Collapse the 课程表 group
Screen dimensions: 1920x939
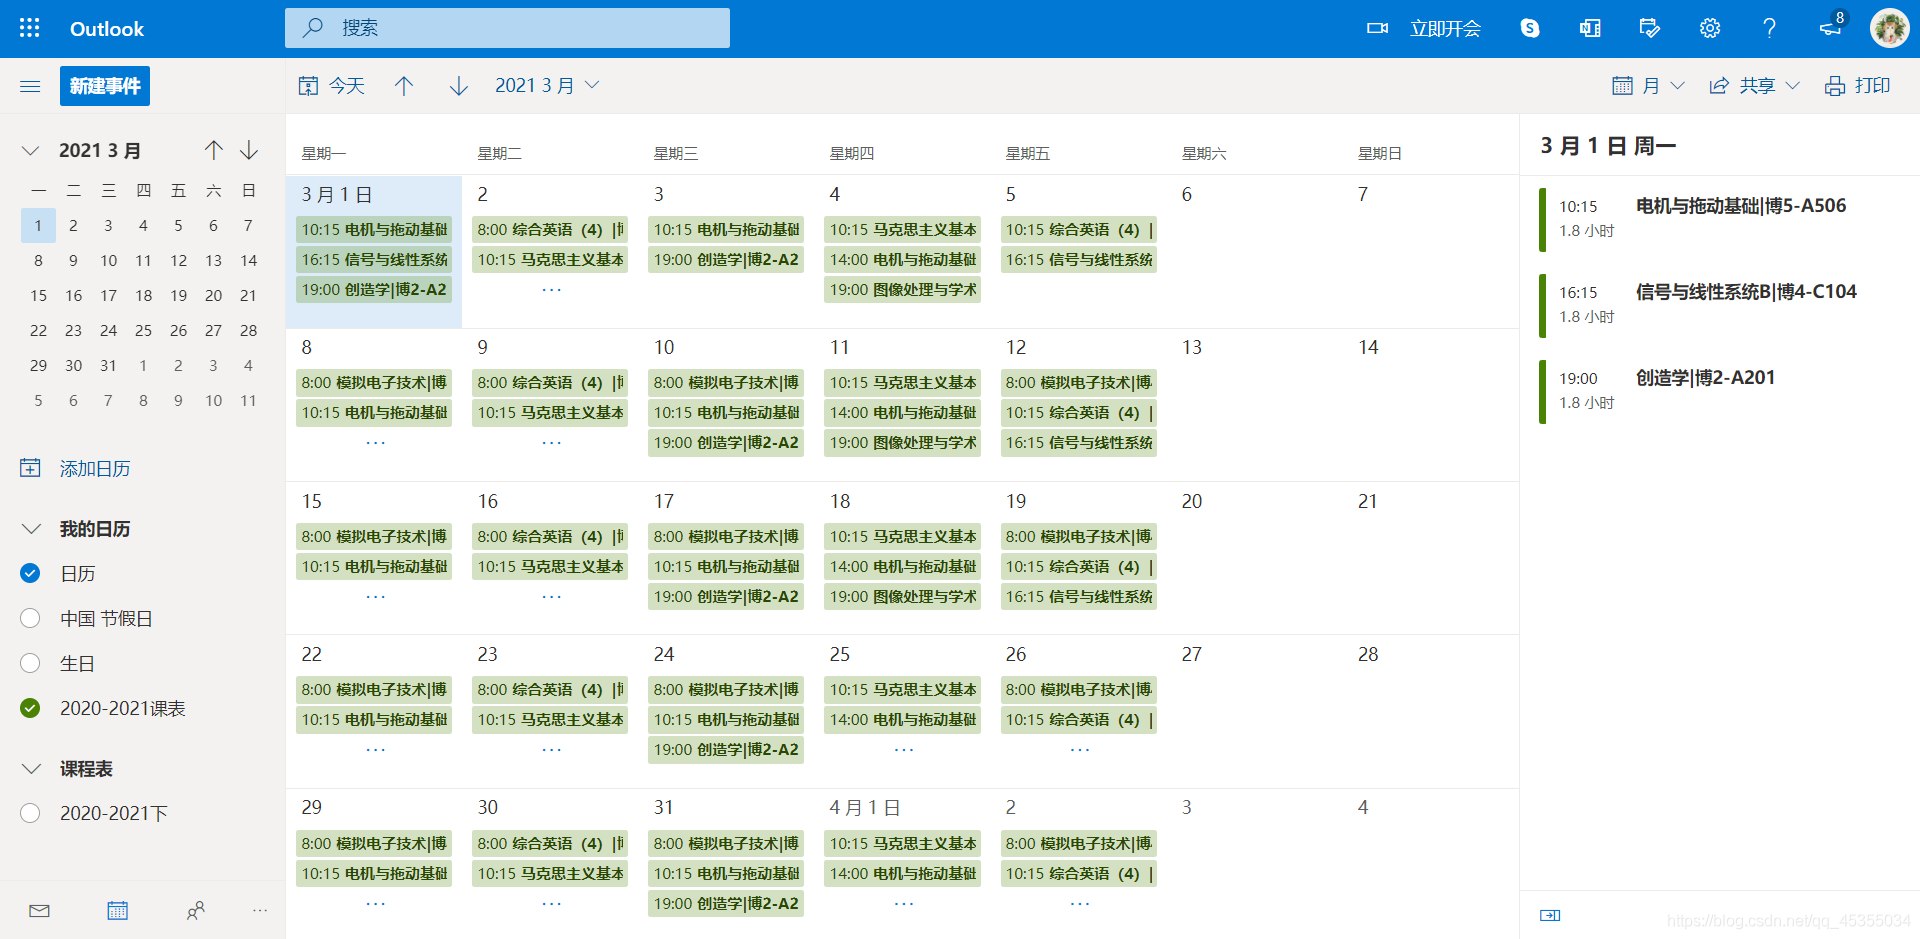tap(31, 768)
